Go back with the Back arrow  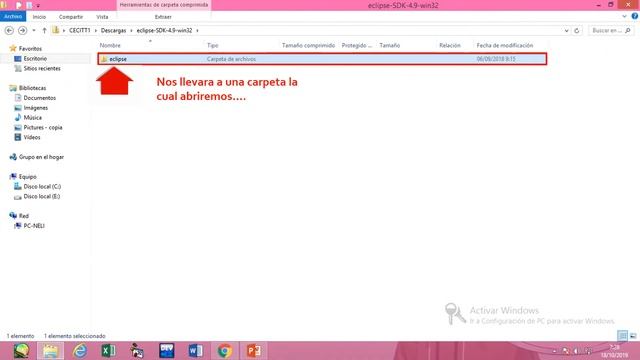pyautogui.click(x=9, y=31)
